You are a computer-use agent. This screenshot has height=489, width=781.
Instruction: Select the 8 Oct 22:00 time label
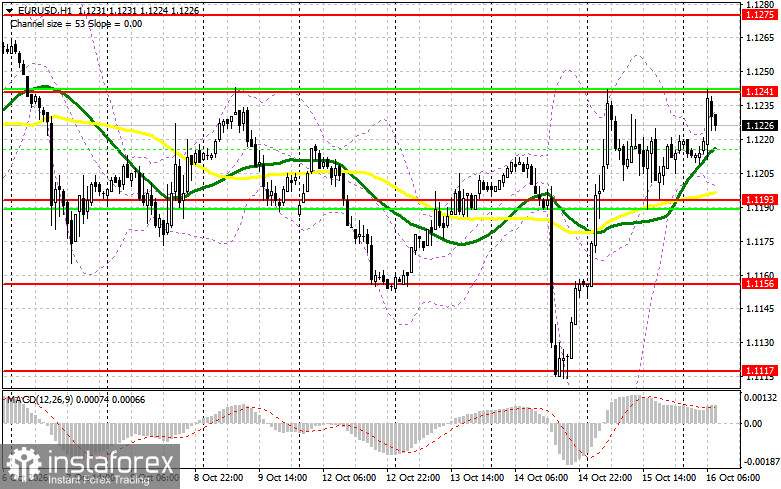coord(218,478)
